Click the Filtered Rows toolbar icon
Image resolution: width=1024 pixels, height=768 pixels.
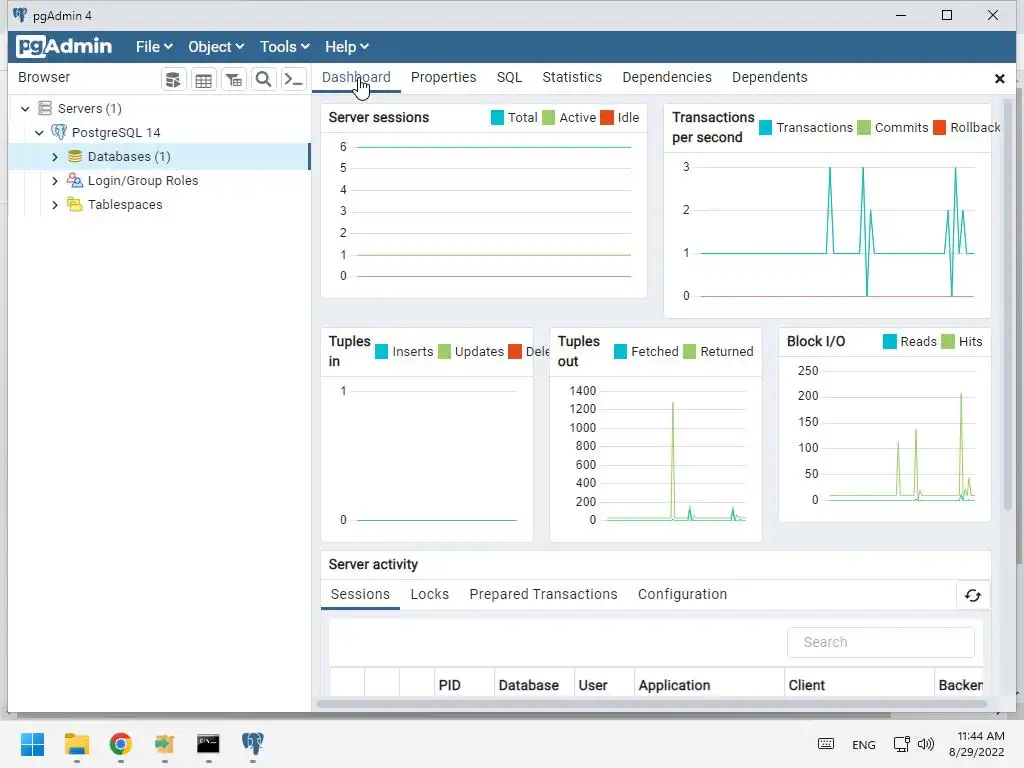(x=233, y=80)
